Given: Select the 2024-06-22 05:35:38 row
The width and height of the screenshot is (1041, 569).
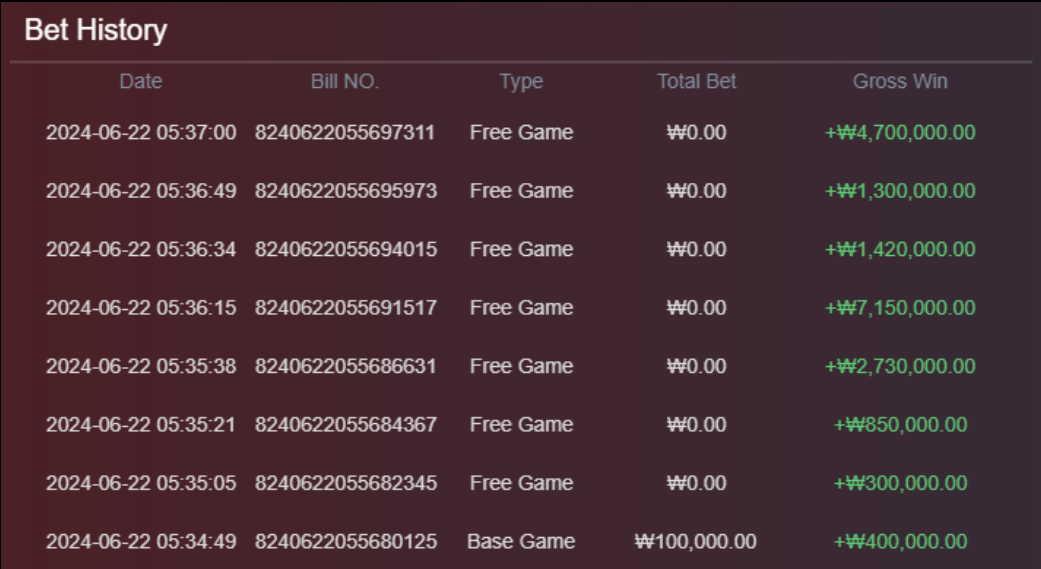Looking at the screenshot, I should click(x=520, y=366).
